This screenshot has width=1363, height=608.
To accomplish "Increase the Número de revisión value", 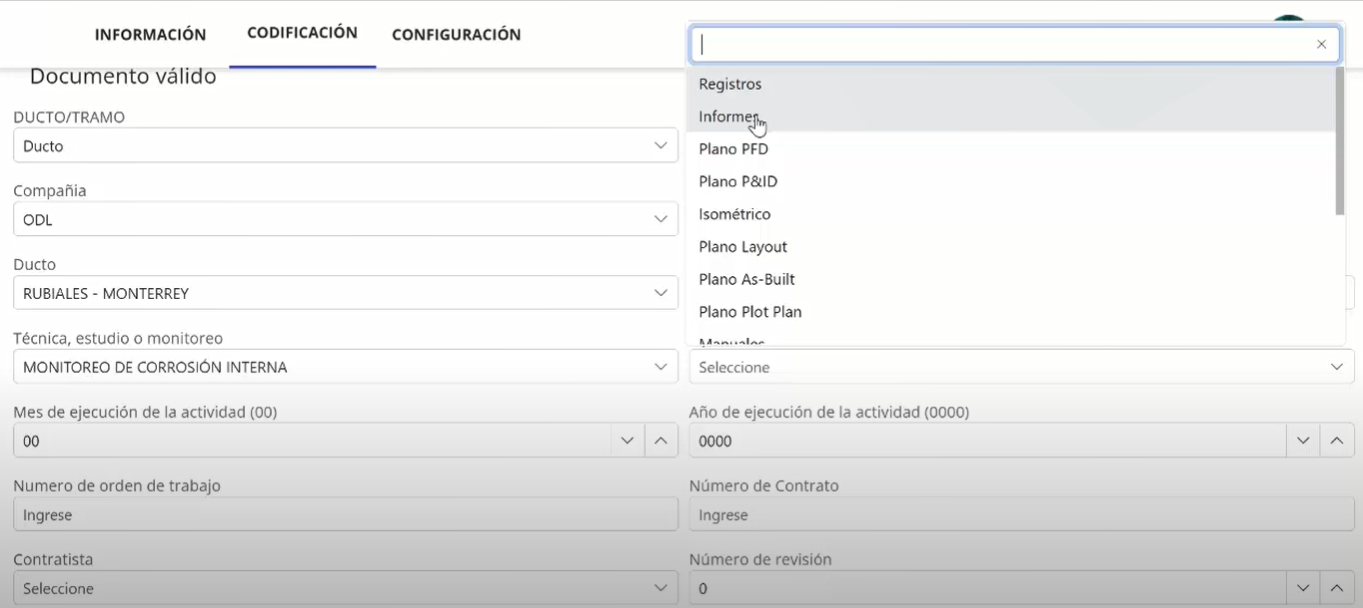I will coord(1337,588).
